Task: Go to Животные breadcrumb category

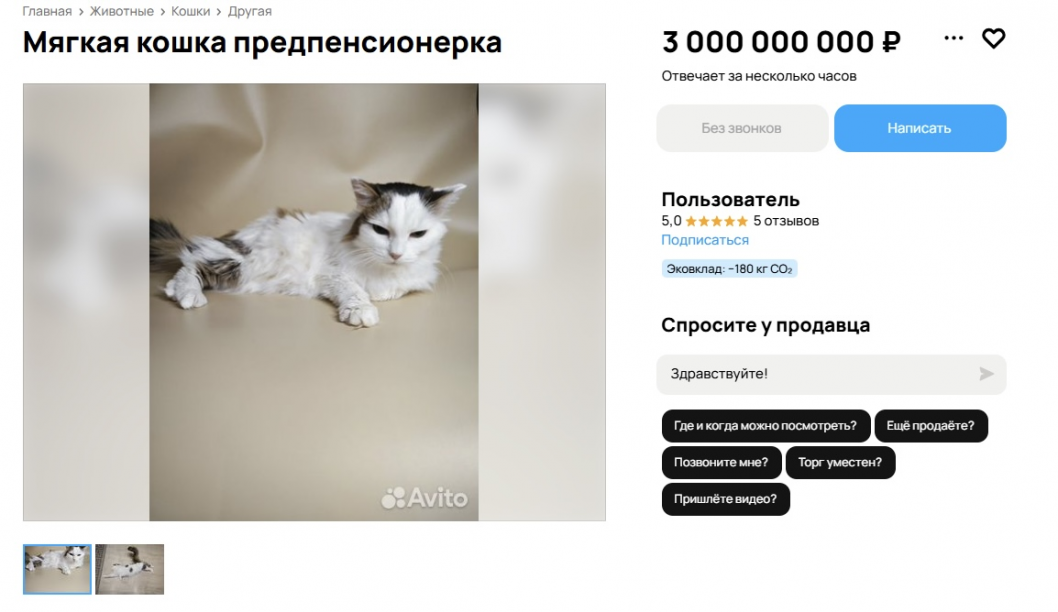Action: tap(121, 11)
